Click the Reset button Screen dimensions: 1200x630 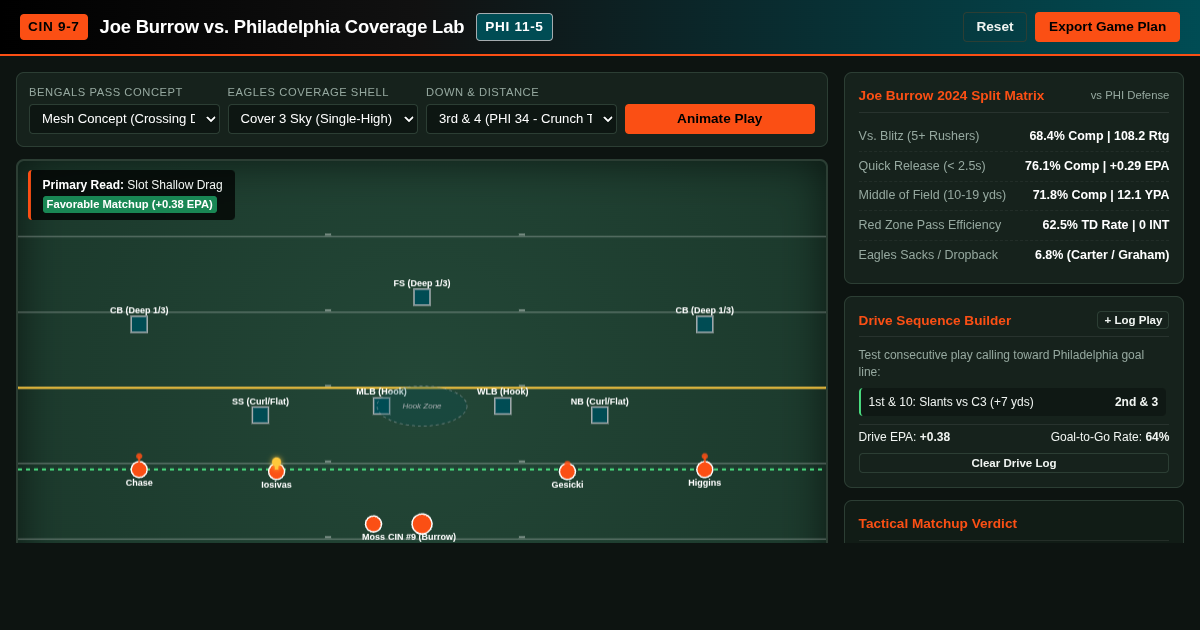click(995, 27)
